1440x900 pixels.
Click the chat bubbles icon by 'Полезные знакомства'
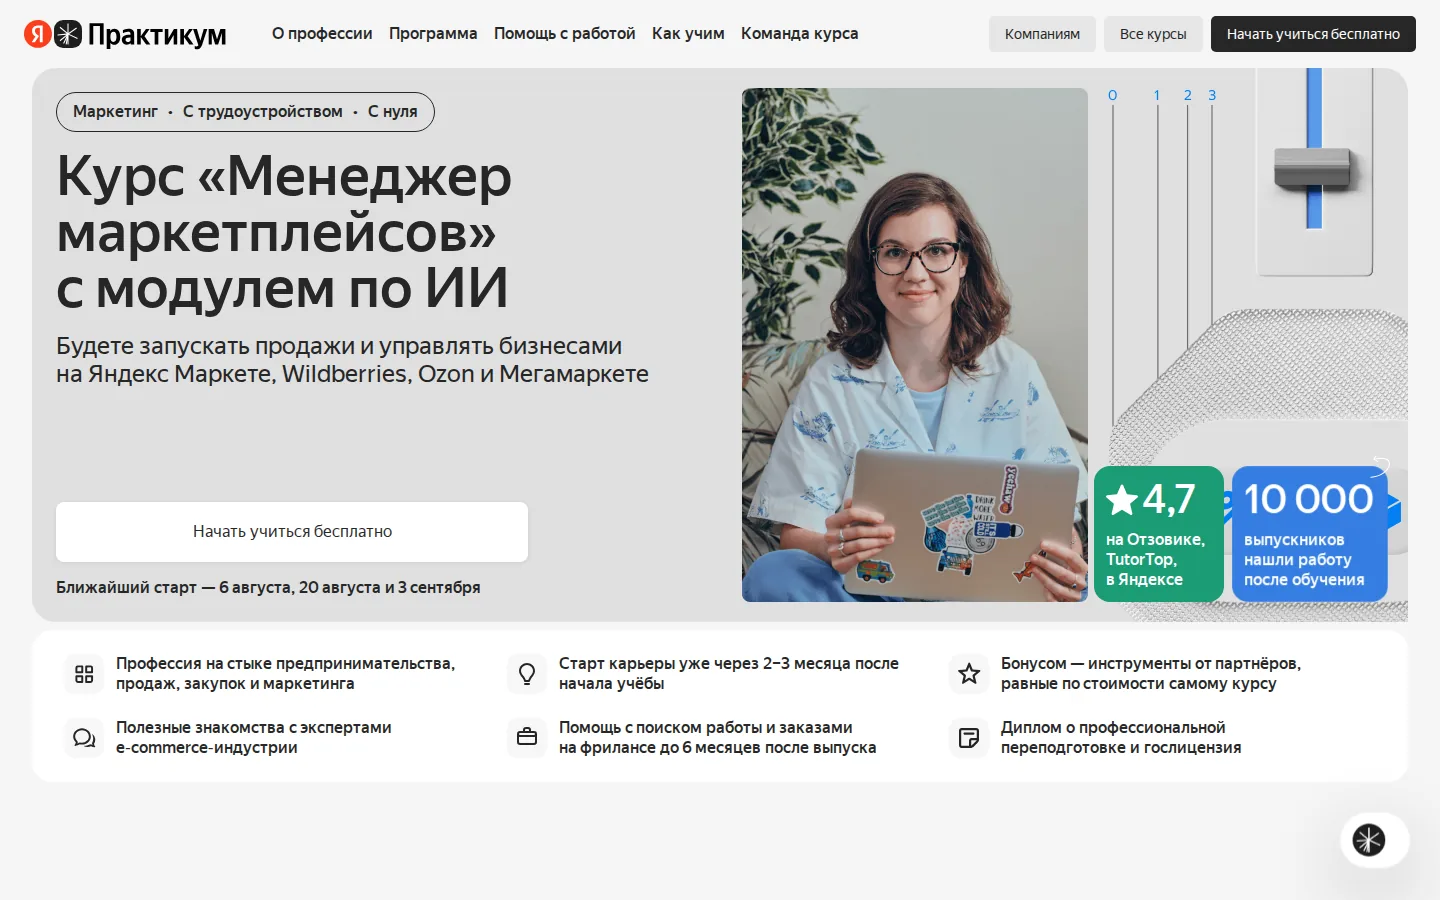84,738
